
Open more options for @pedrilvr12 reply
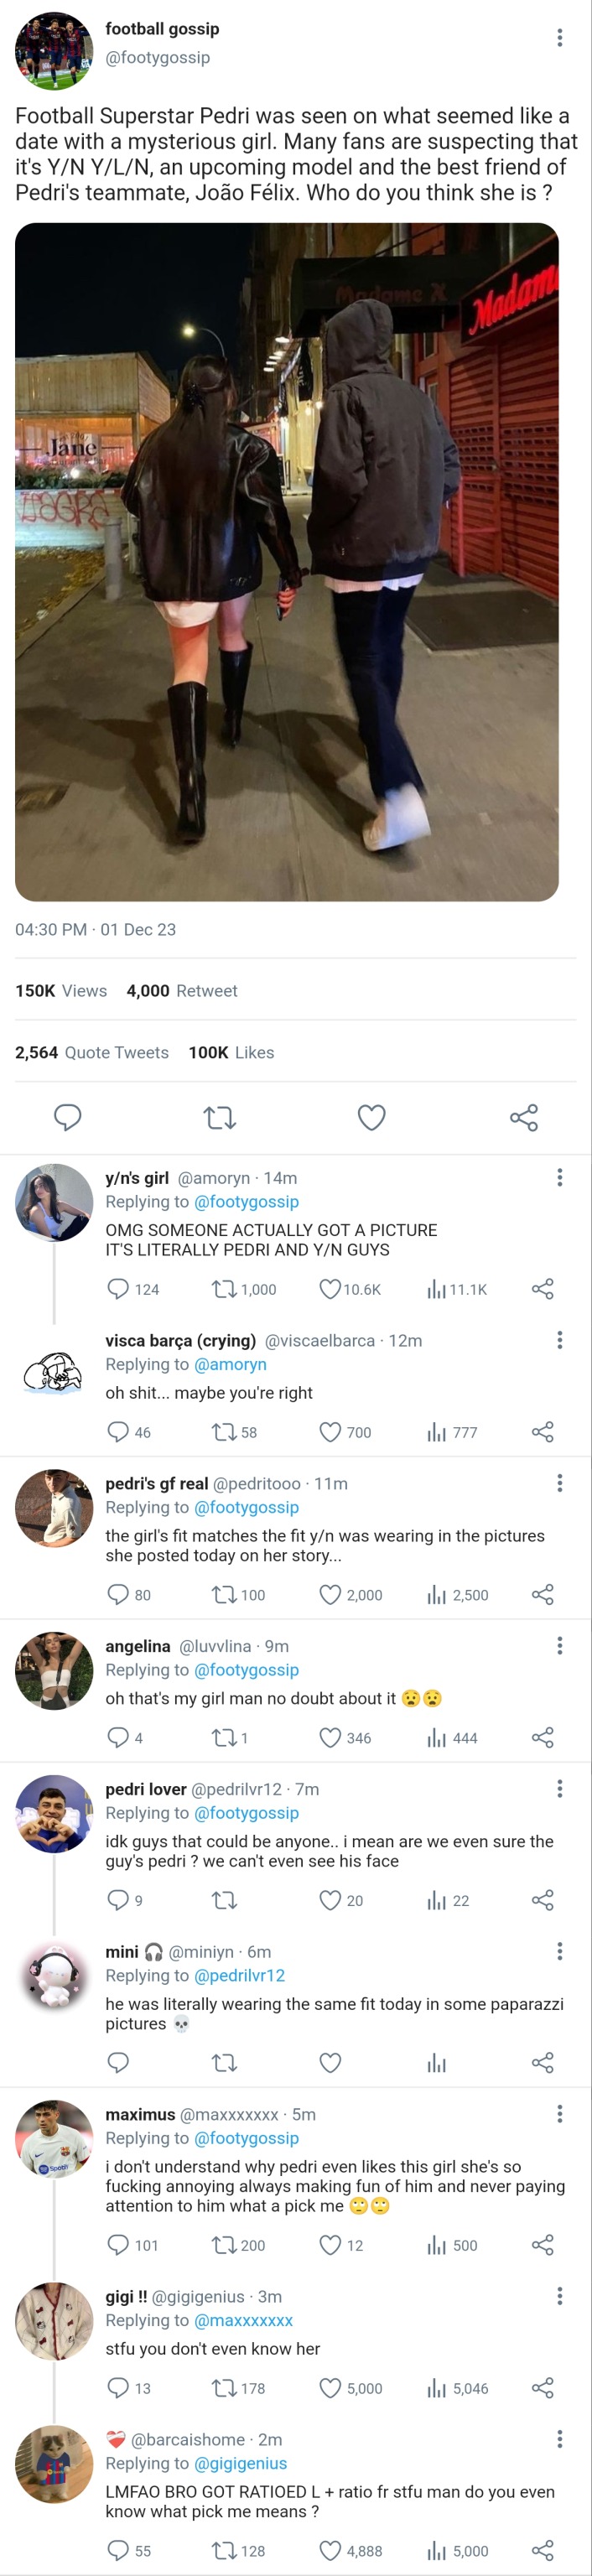point(559,1788)
